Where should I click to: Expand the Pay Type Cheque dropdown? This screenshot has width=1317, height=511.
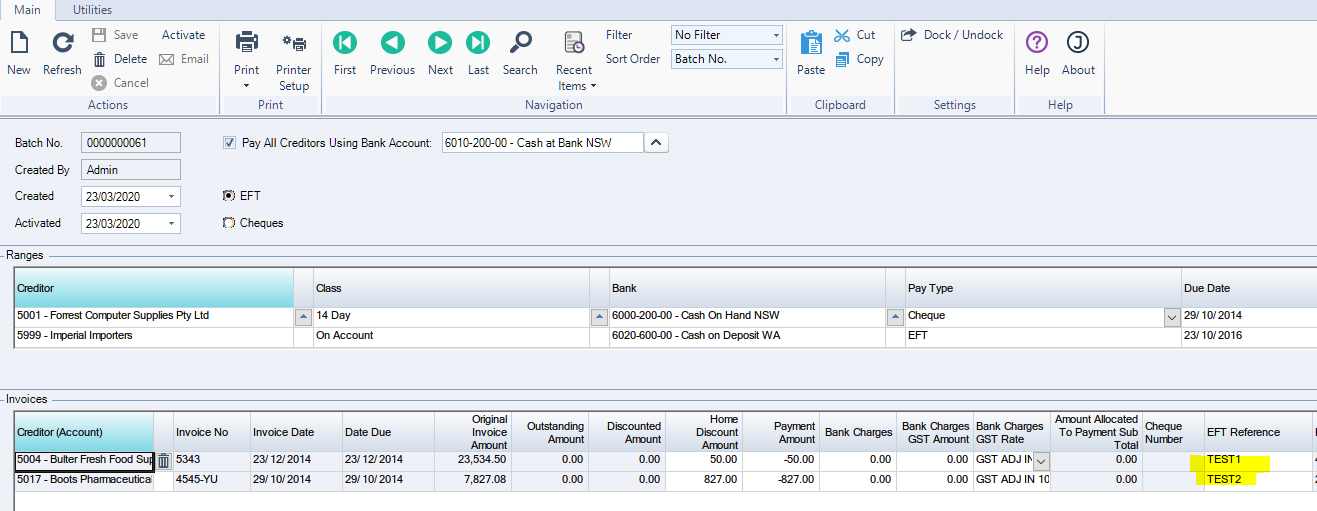1171,316
